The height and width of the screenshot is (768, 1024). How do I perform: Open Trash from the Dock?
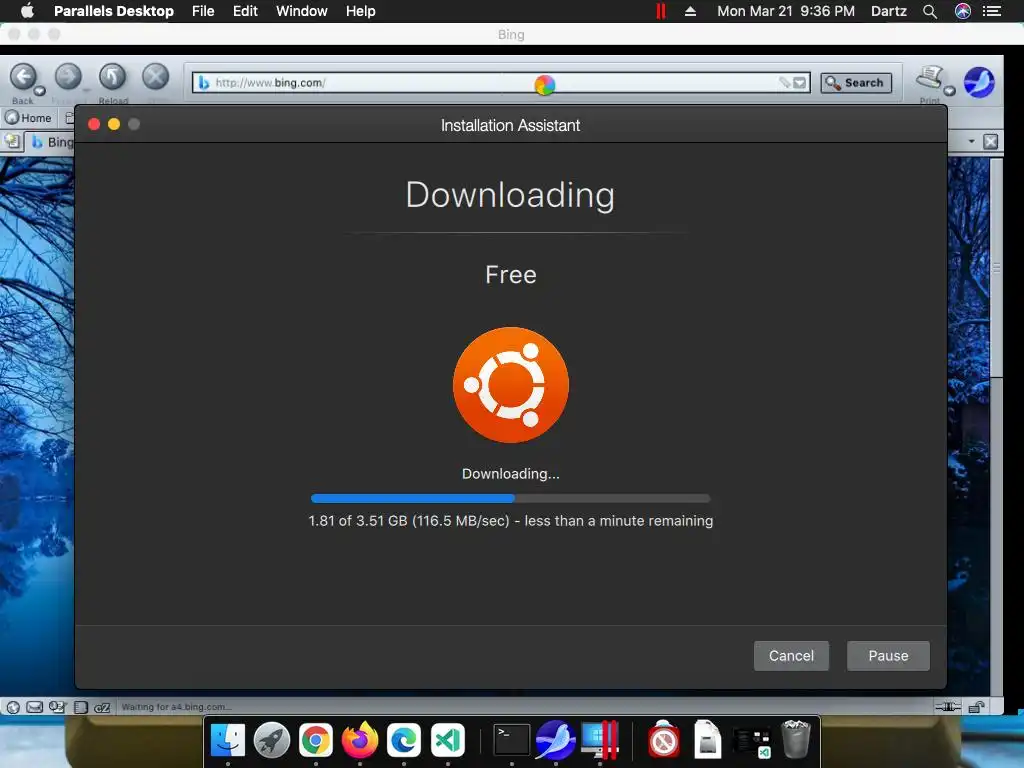pos(795,739)
